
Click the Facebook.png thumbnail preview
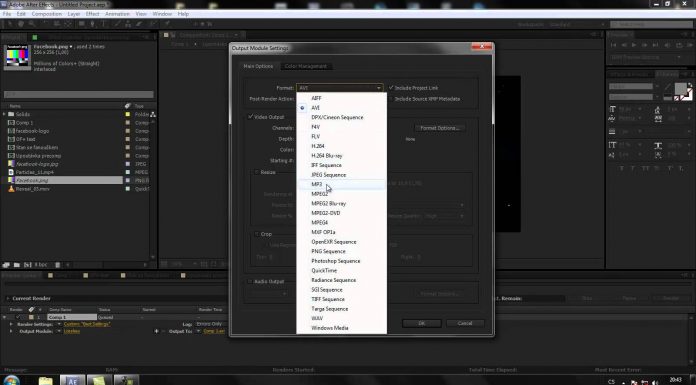(x=18, y=57)
